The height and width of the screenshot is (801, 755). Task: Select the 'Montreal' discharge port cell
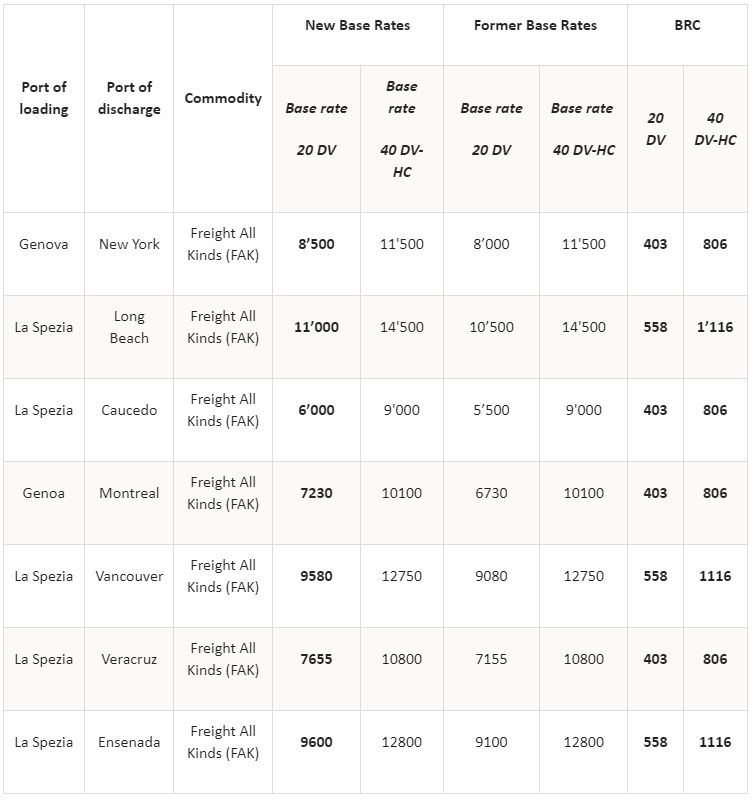click(129, 493)
